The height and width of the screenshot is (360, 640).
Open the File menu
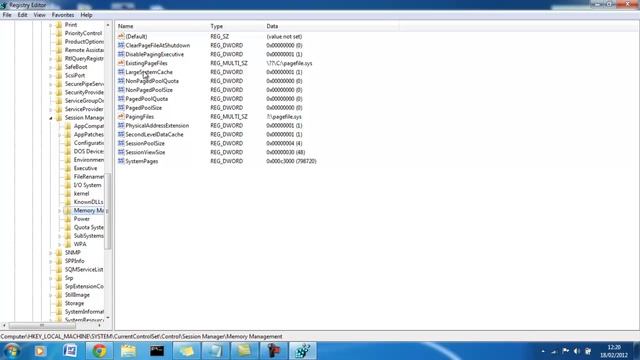pos(7,15)
